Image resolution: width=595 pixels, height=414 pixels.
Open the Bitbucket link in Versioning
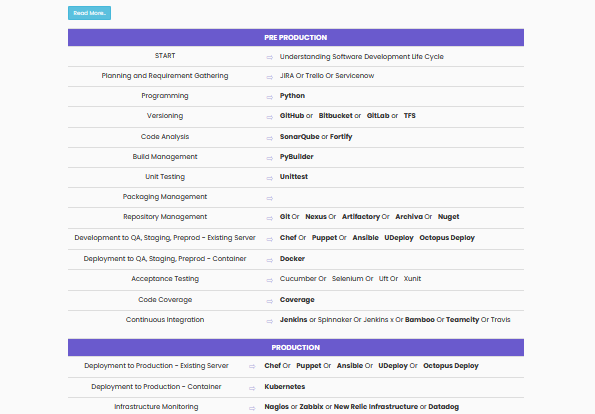(335, 116)
